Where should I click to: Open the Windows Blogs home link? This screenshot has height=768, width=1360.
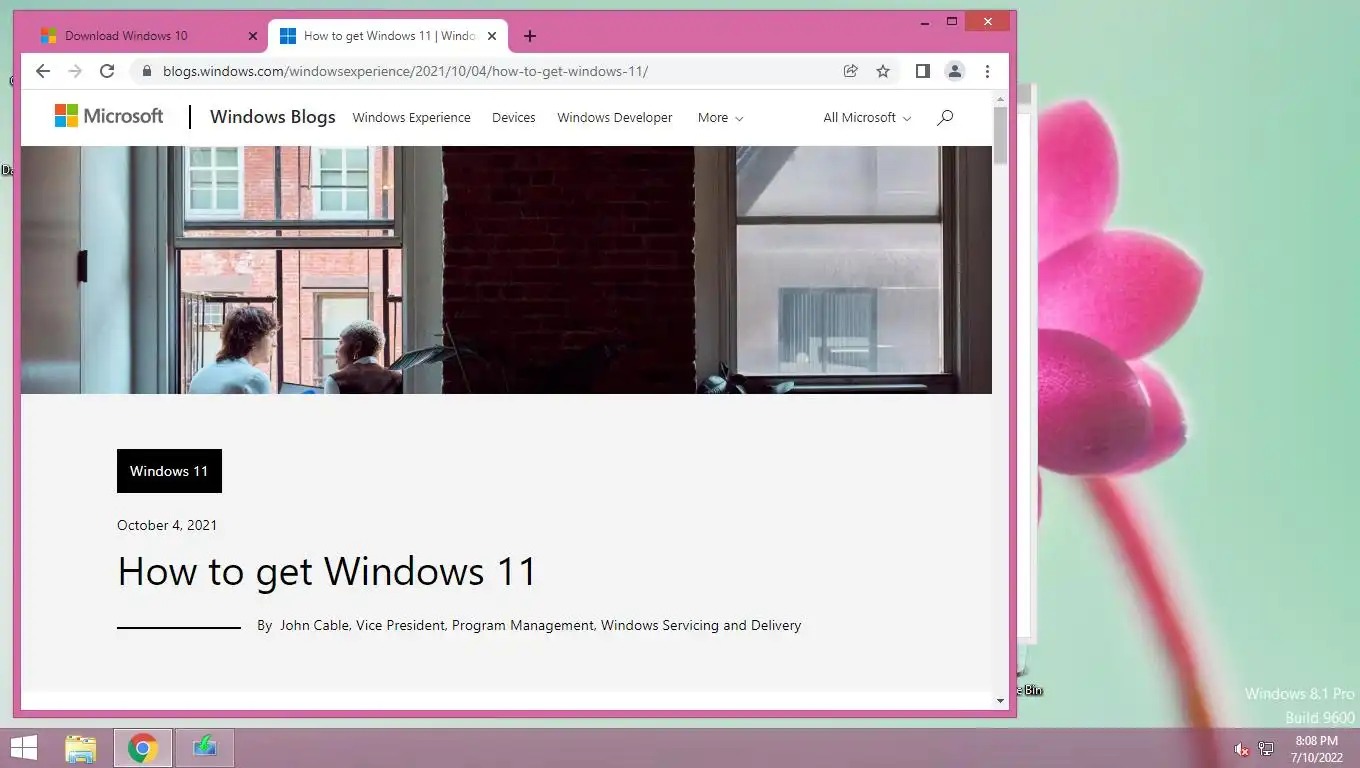(x=272, y=117)
